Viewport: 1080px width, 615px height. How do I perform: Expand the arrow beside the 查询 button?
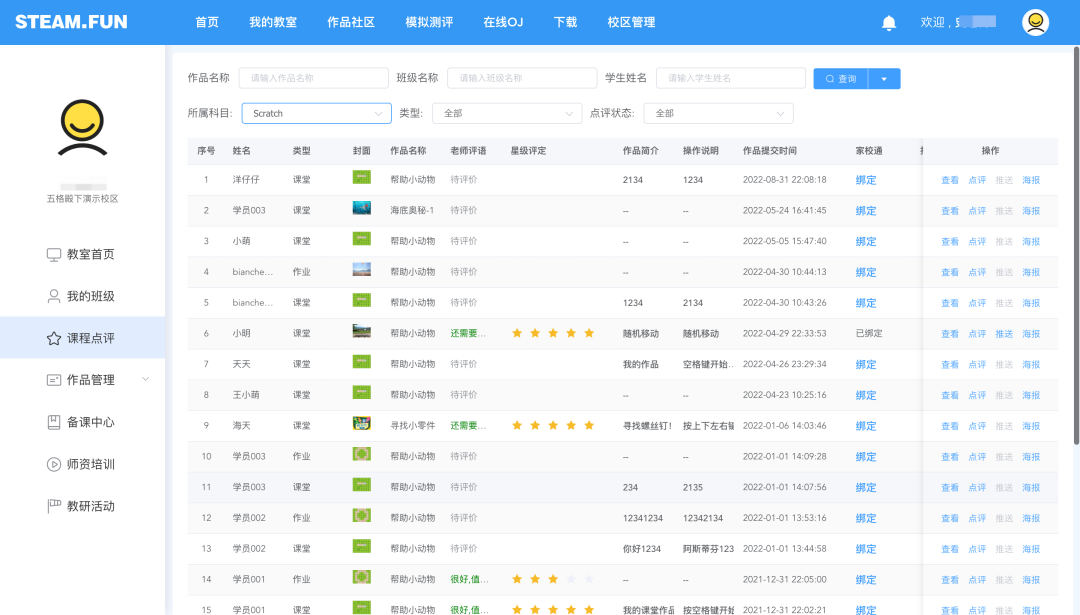point(884,79)
